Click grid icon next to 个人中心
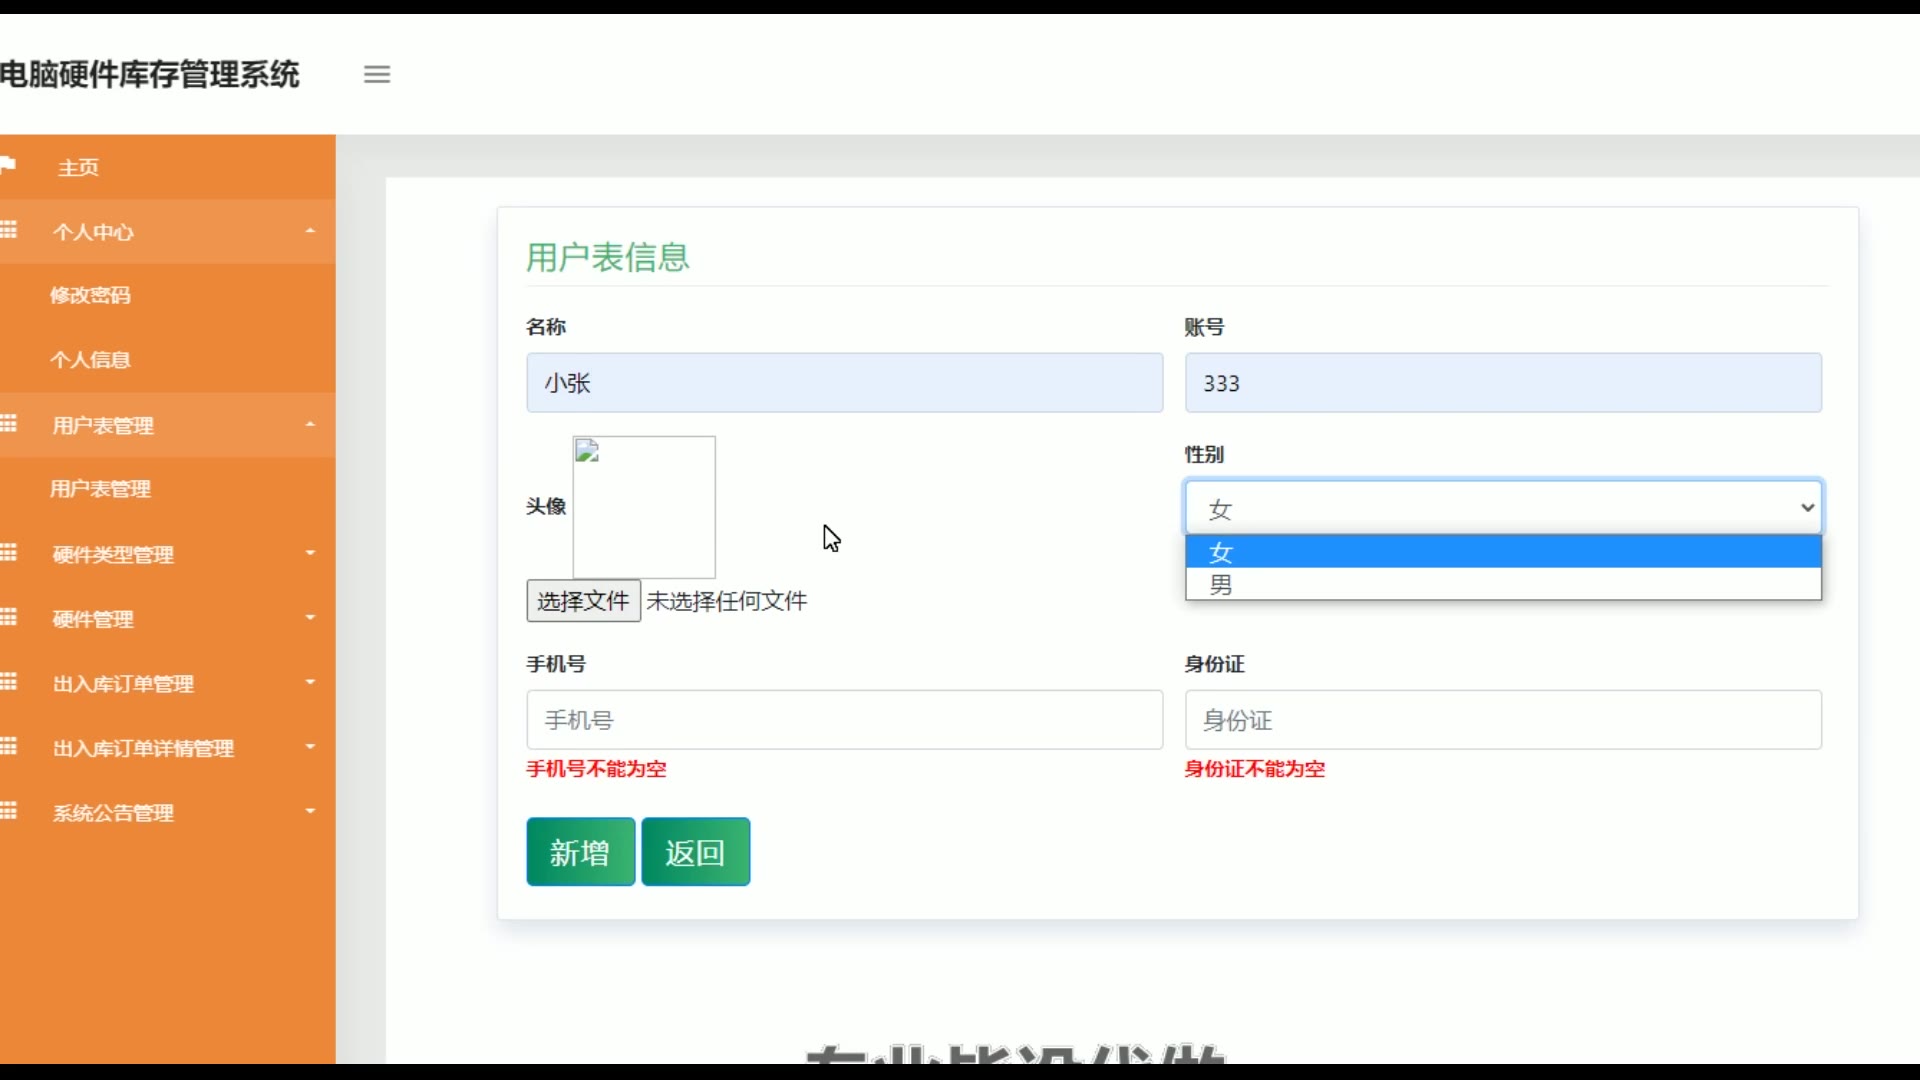1920x1080 pixels. coord(9,230)
